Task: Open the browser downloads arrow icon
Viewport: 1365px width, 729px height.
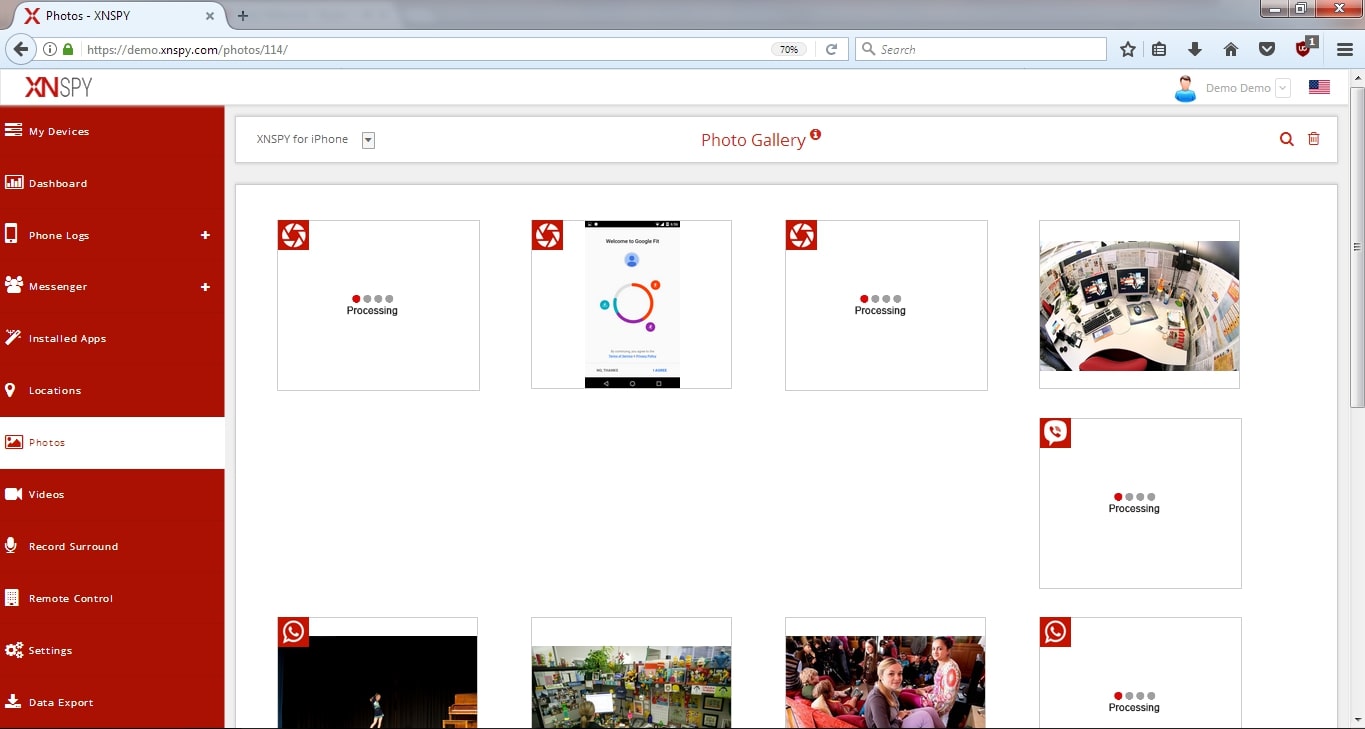Action: (x=1194, y=49)
